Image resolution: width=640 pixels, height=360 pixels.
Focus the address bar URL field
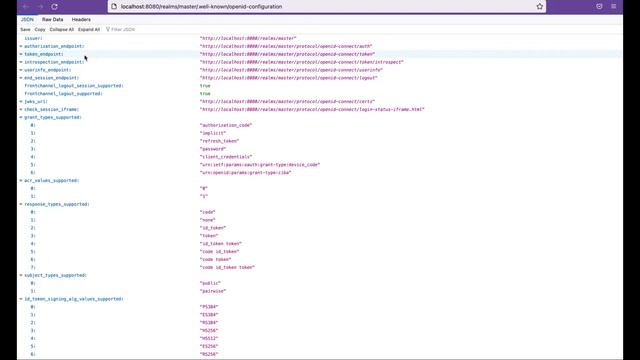coord(327,7)
